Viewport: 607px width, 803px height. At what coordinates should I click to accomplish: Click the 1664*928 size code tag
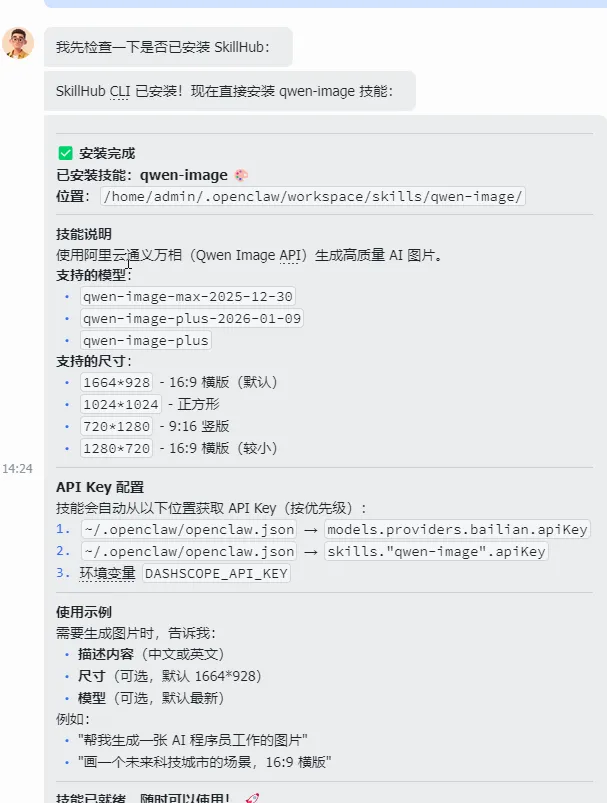coord(117,382)
